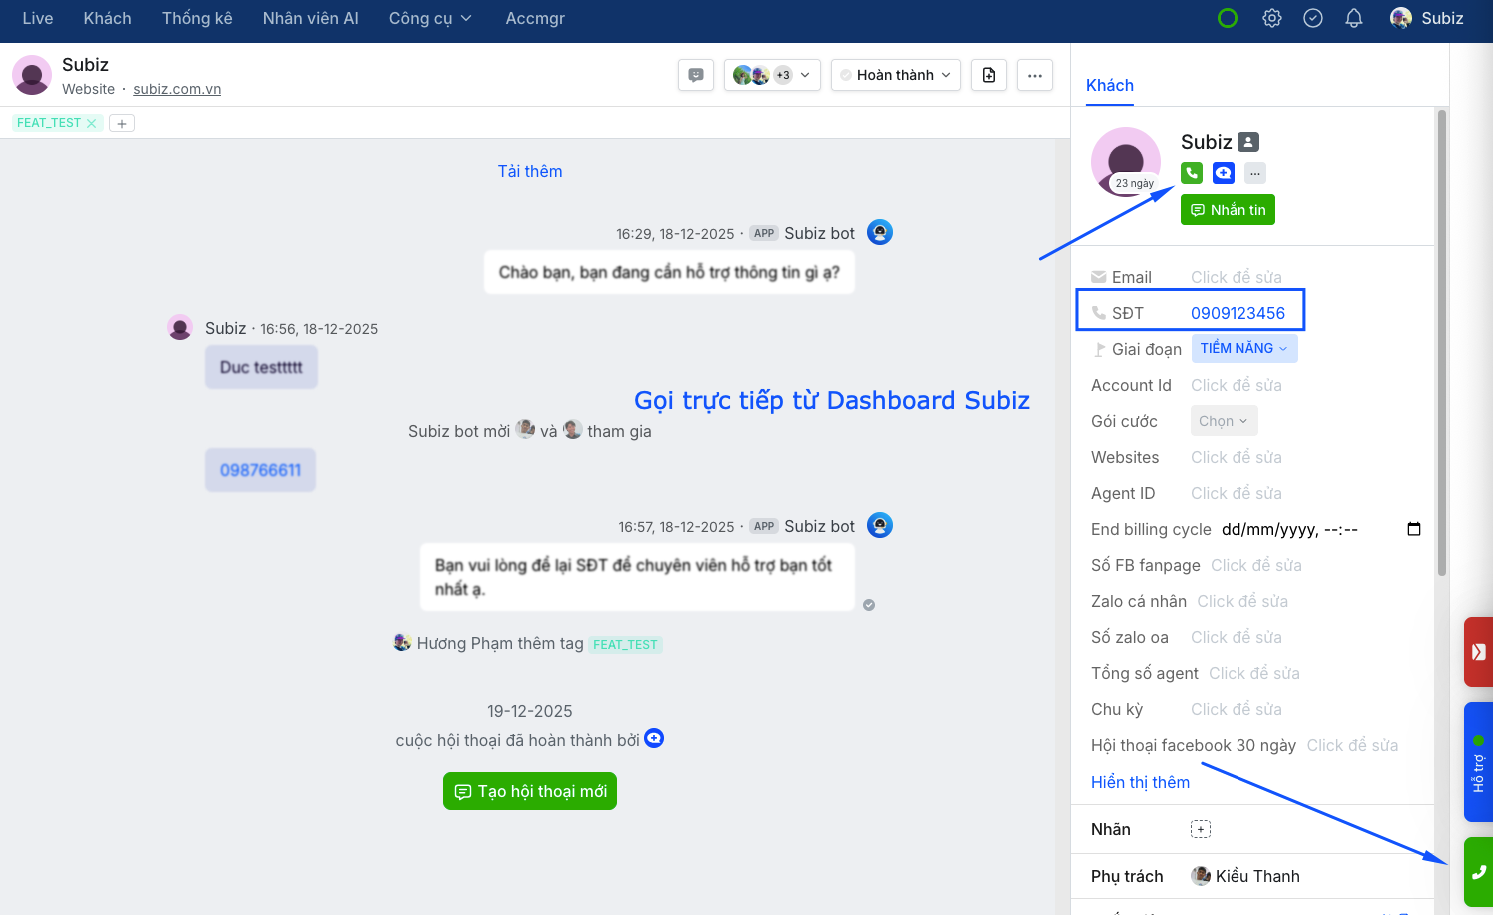Click the Tạo hội thoại mới button

(x=529, y=791)
